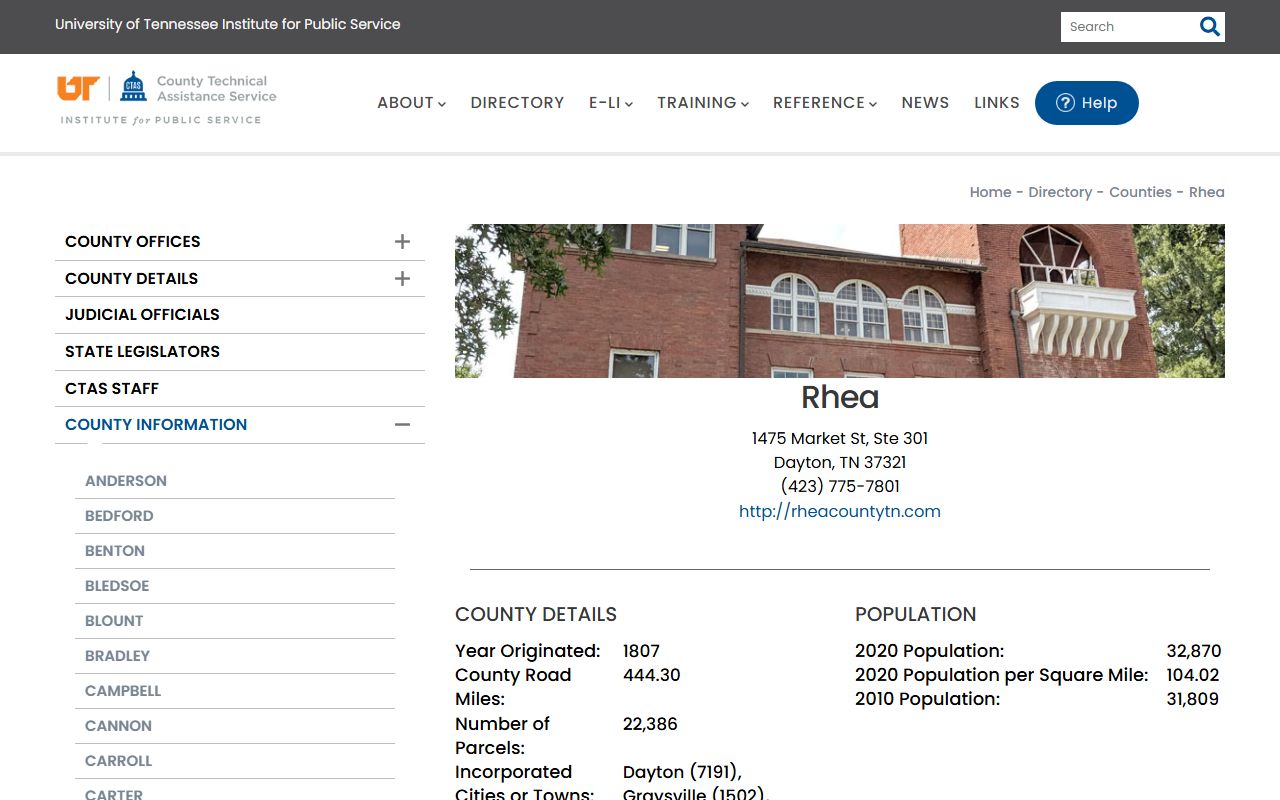The image size is (1280, 800).
Task: Click the population density value 104.02
Action: [1193, 675]
